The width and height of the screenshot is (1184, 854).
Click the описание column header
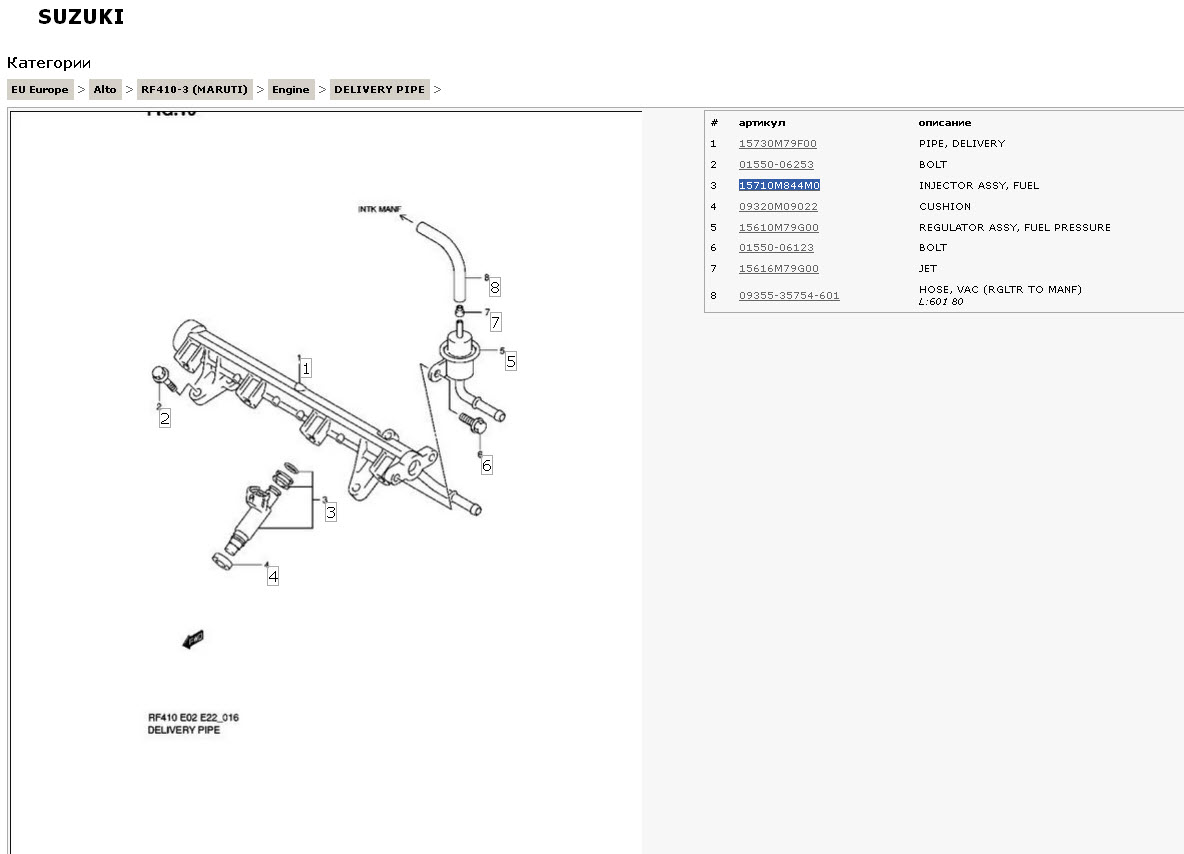(945, 122)
